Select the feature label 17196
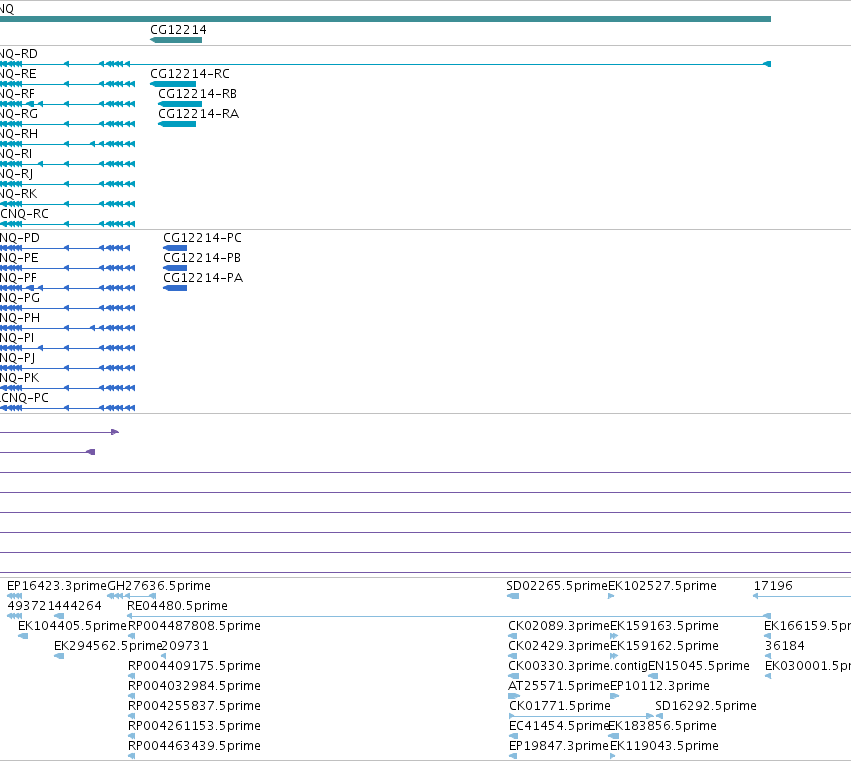The image size is (851, 761). pyautogui.click(x=773, y=586)
